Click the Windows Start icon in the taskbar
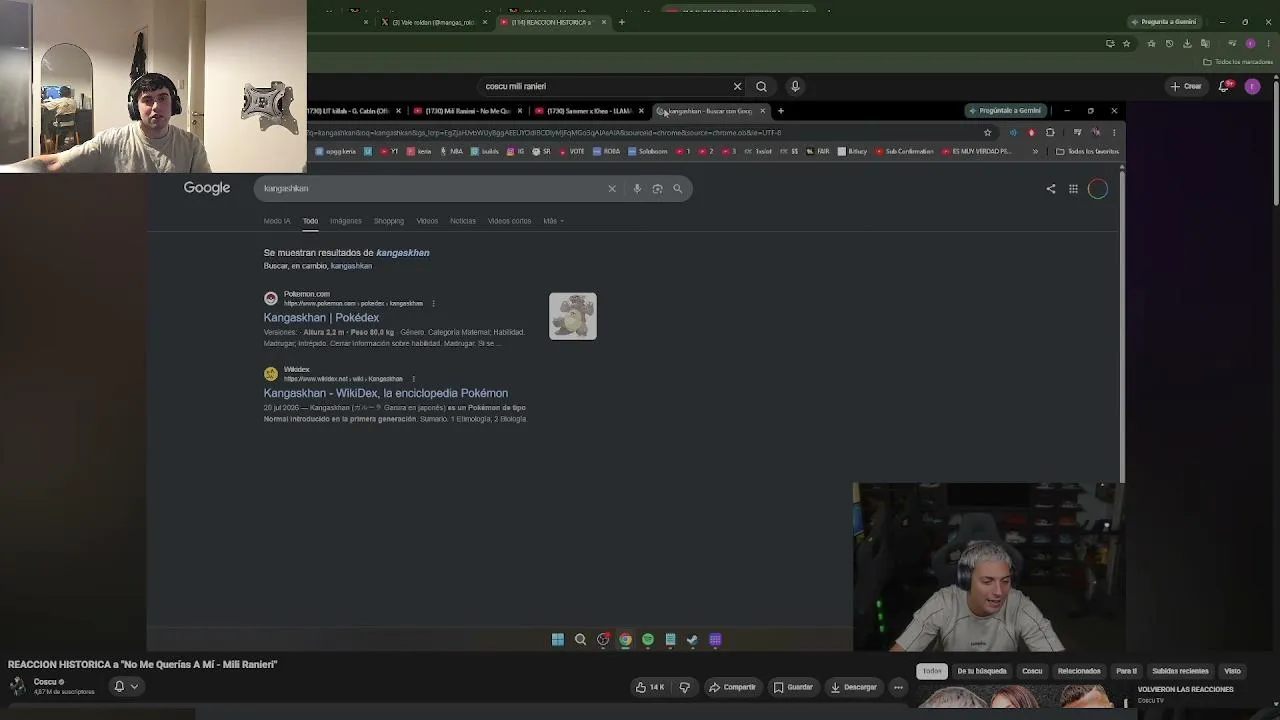Viewport: 1280px width, 720px height. click(558, 640)
